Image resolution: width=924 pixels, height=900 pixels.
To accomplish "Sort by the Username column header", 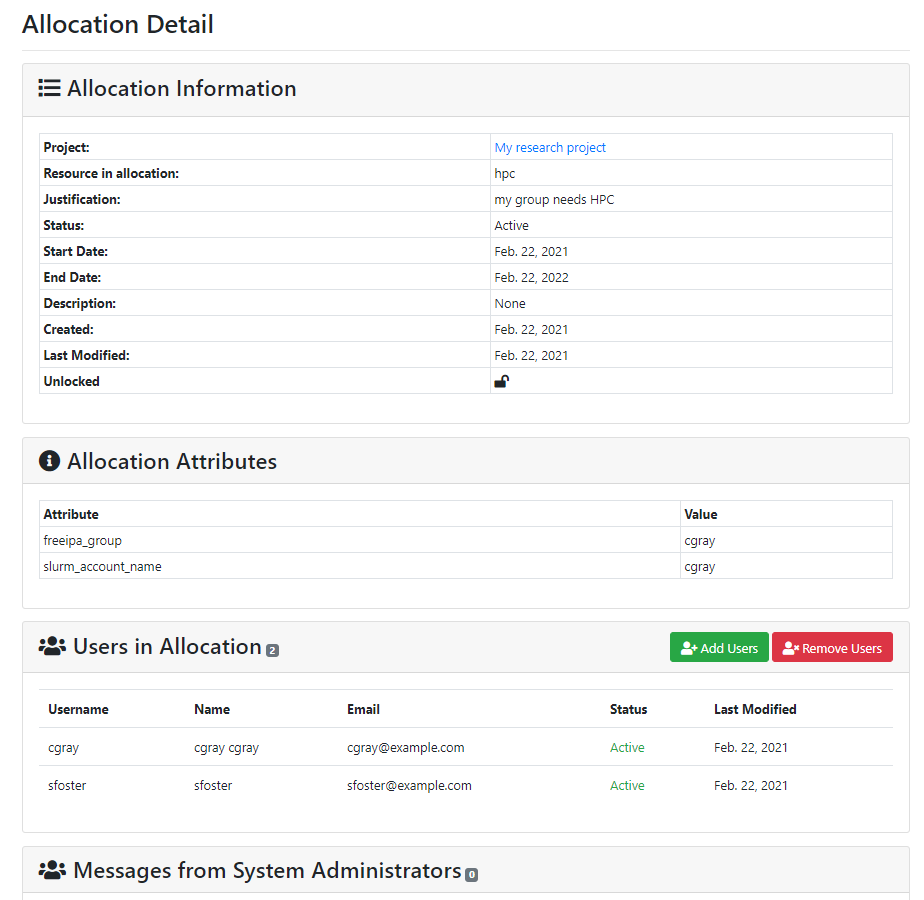I will click(x=78, y=709).
